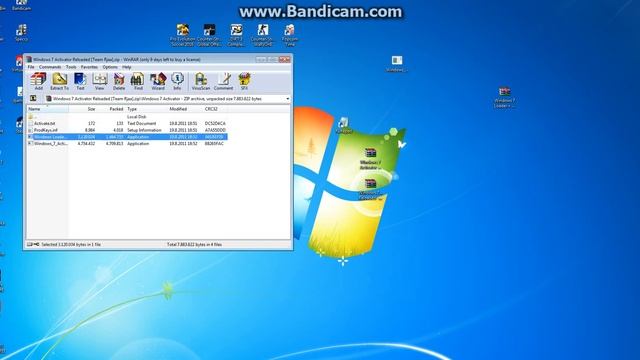
Task: Open the Tools menu
Action: [x=71, y=67]
